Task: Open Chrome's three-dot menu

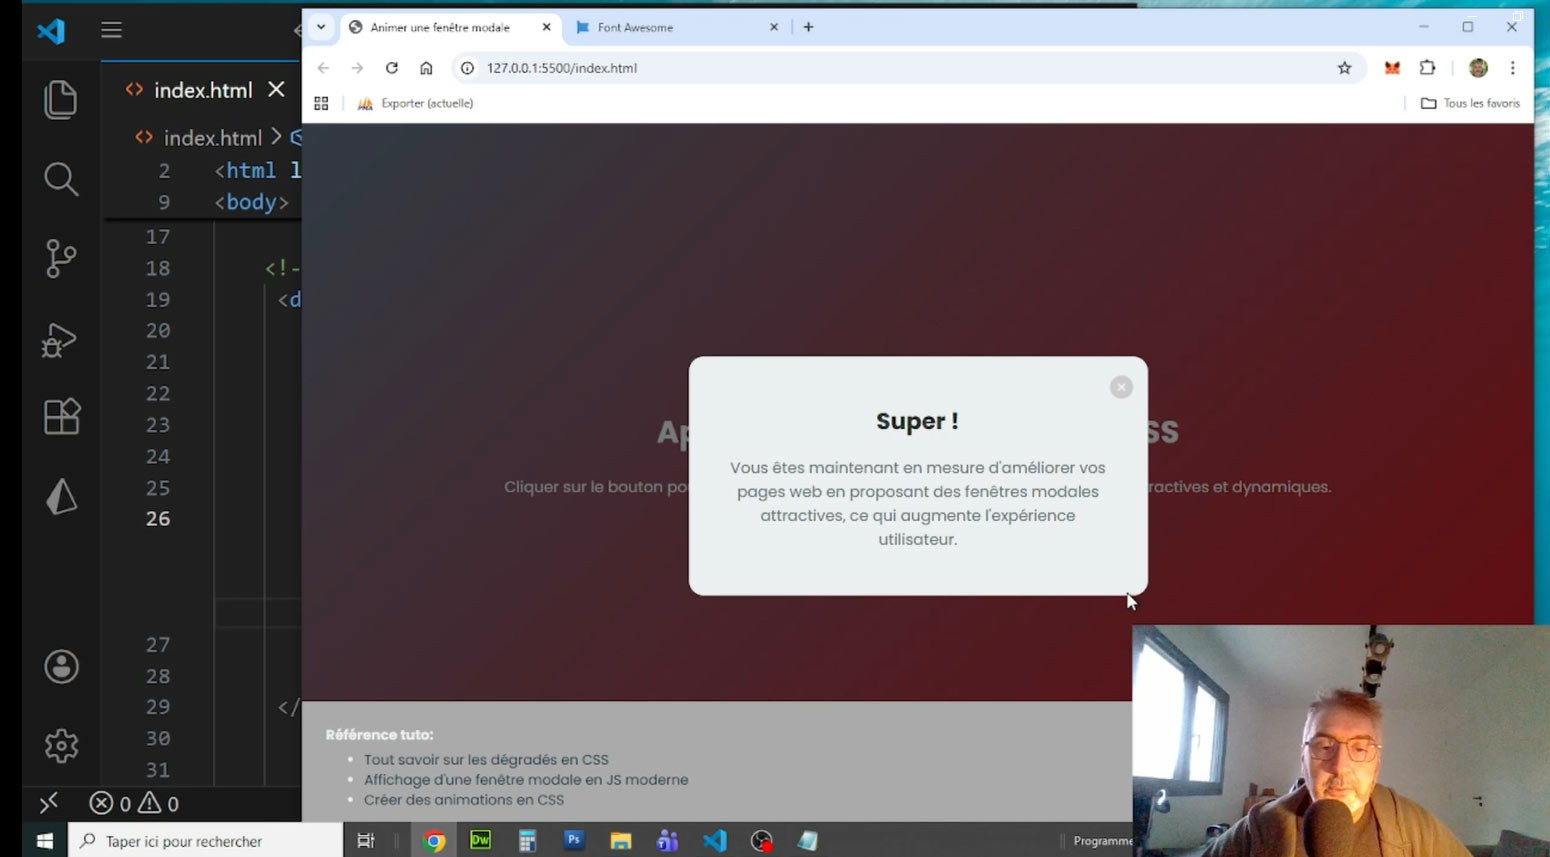Action: pyautogui.click(x=1512, y=68)
